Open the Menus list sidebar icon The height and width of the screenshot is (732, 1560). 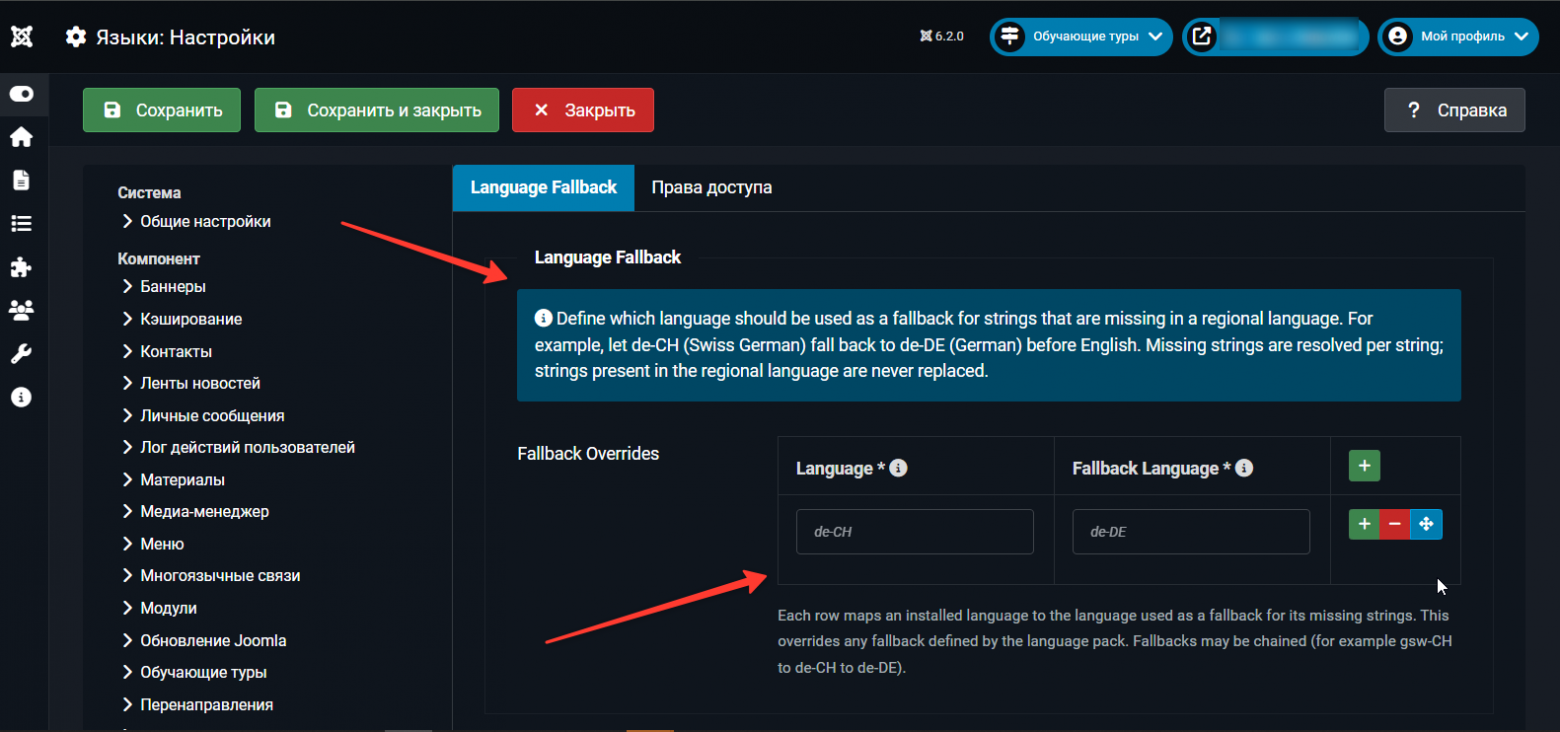point(21,223)
